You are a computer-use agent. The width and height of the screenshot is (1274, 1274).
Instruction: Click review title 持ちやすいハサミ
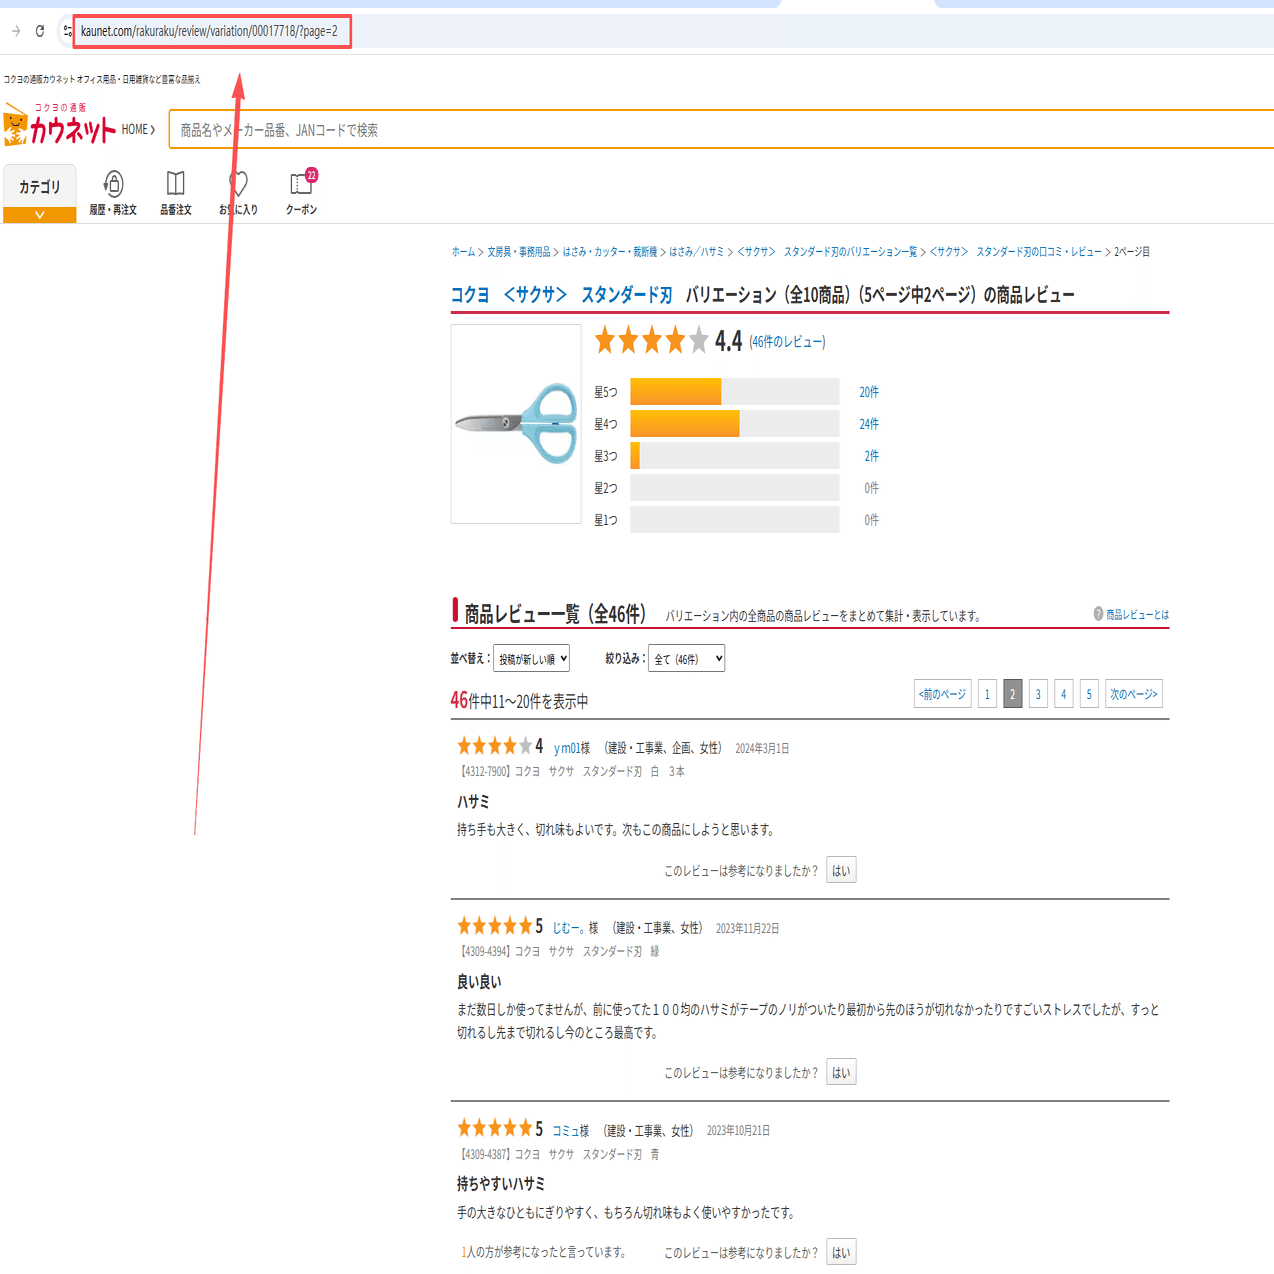[501, 1184]
